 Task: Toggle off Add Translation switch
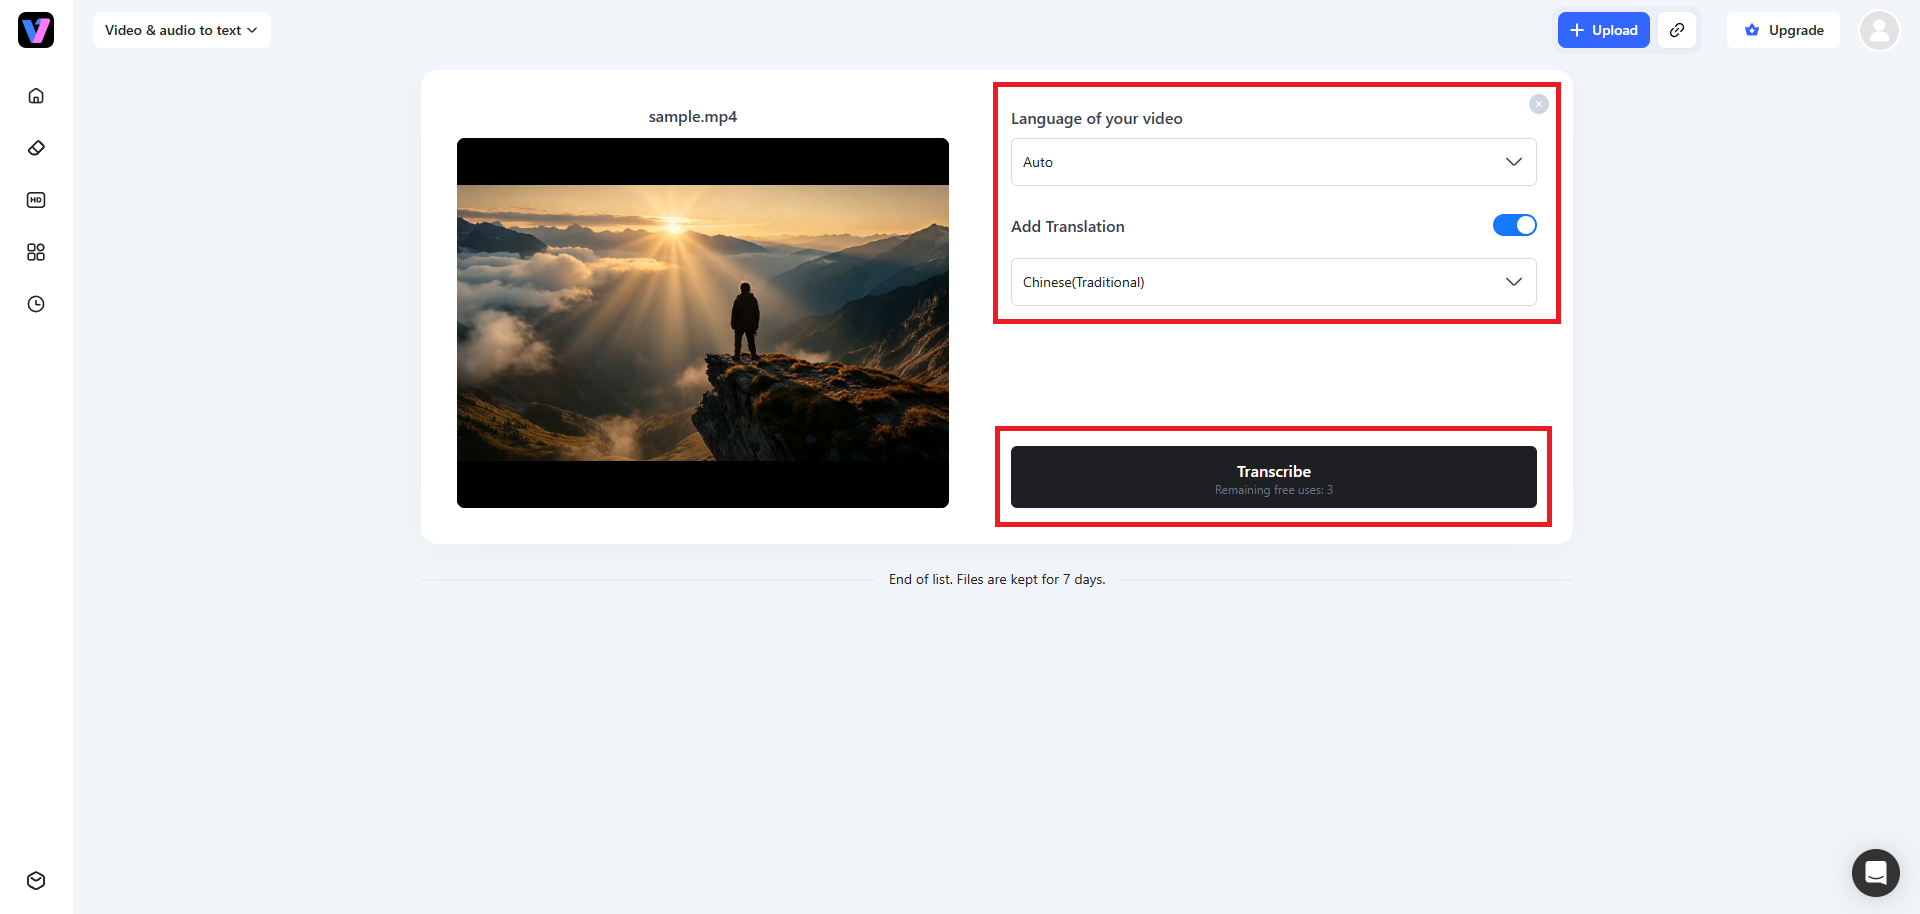pyautogui.click(x=1514, y=225)
